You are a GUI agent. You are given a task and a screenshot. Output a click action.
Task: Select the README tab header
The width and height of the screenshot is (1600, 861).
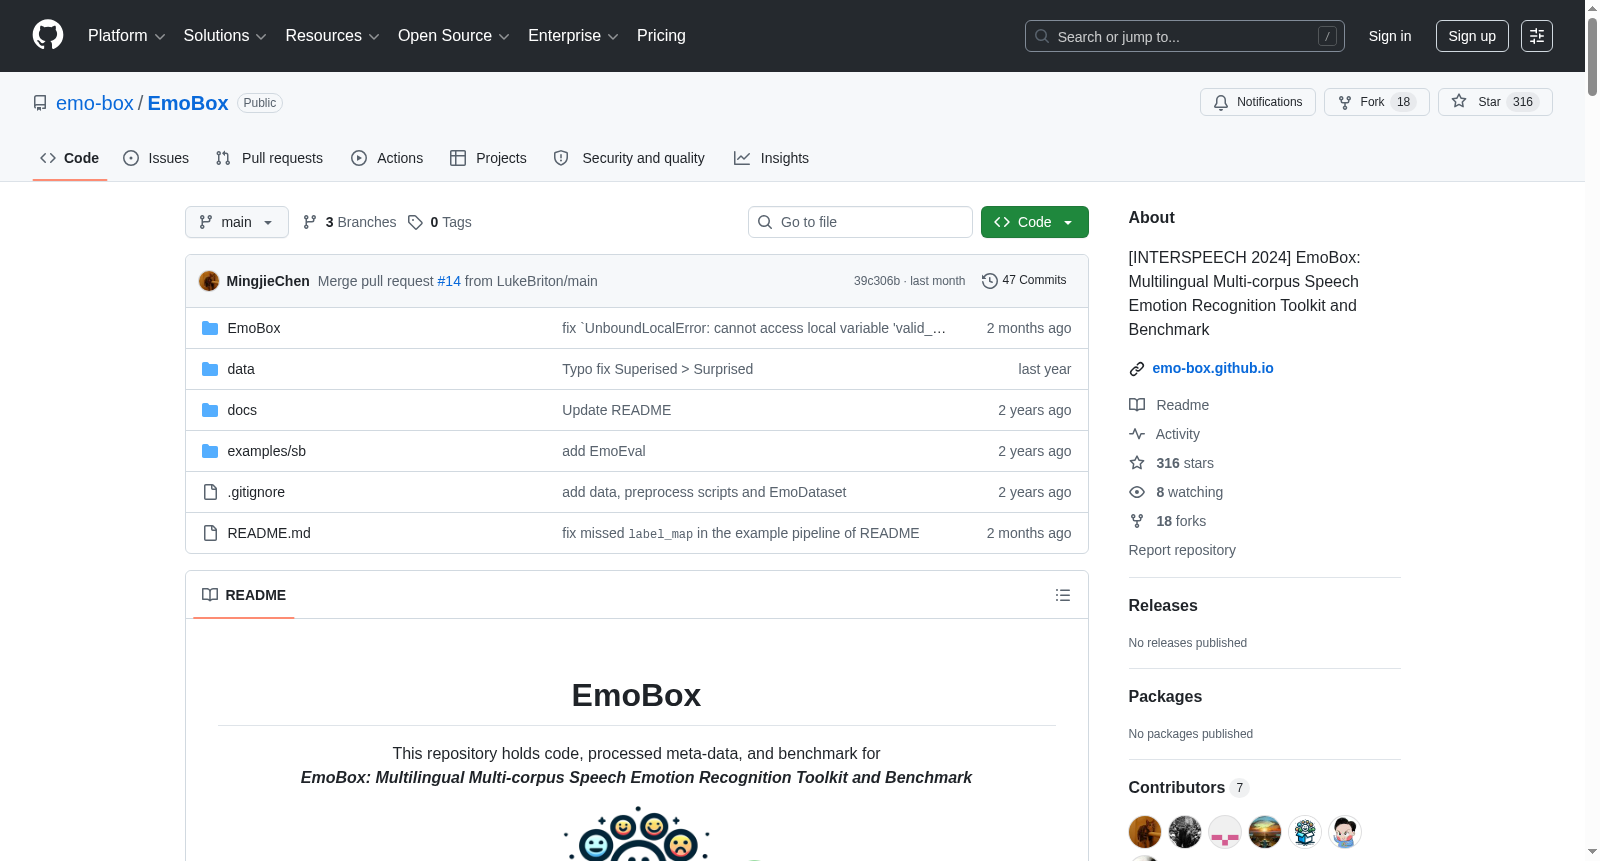click(244, 595)
